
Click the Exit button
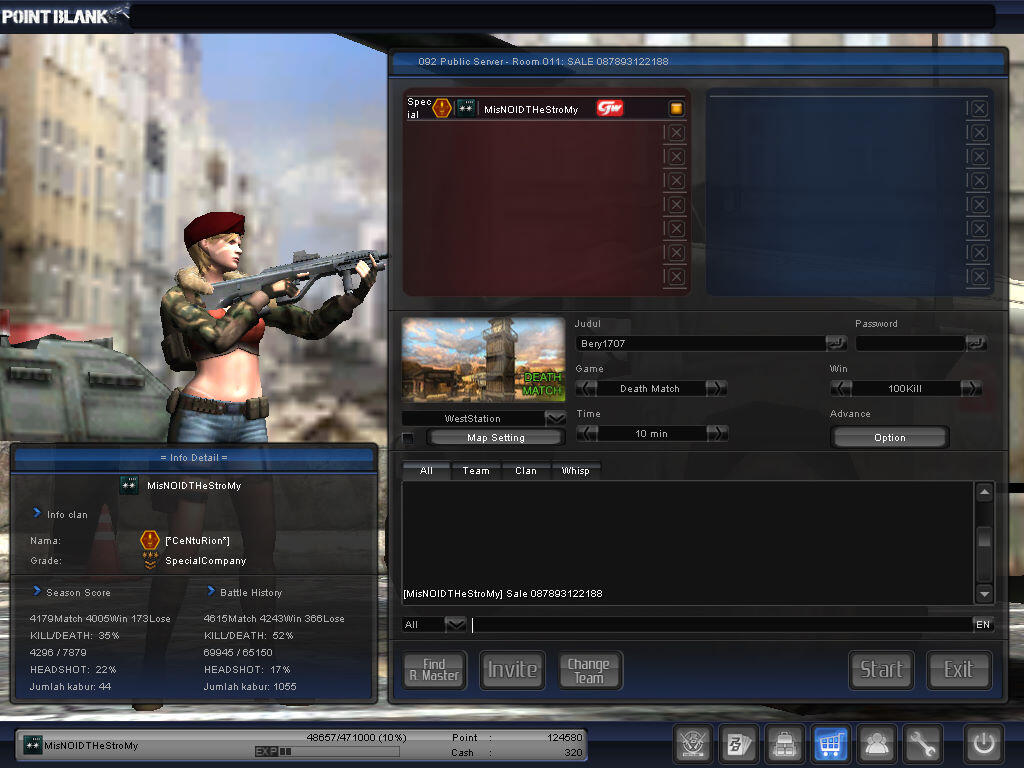pos(959,670)
